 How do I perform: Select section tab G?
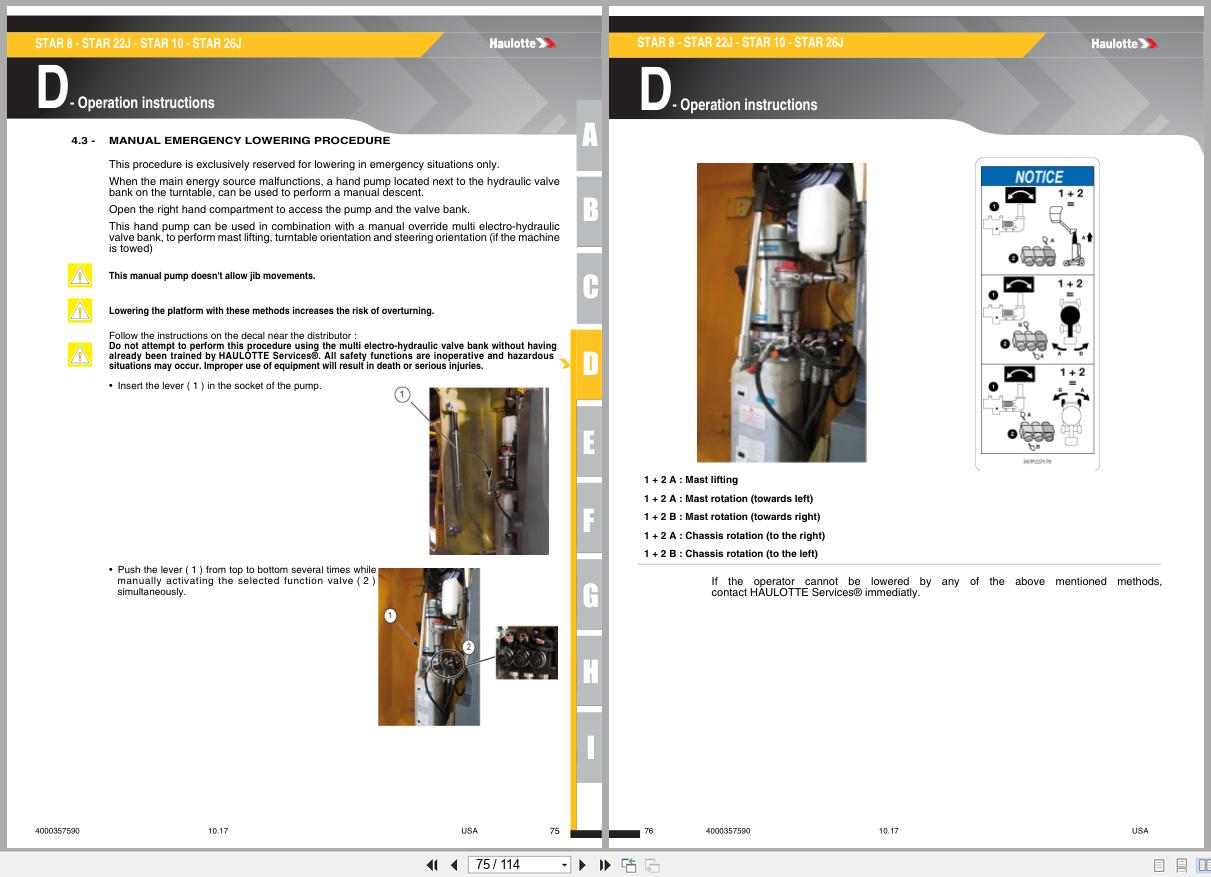point(589,596)
